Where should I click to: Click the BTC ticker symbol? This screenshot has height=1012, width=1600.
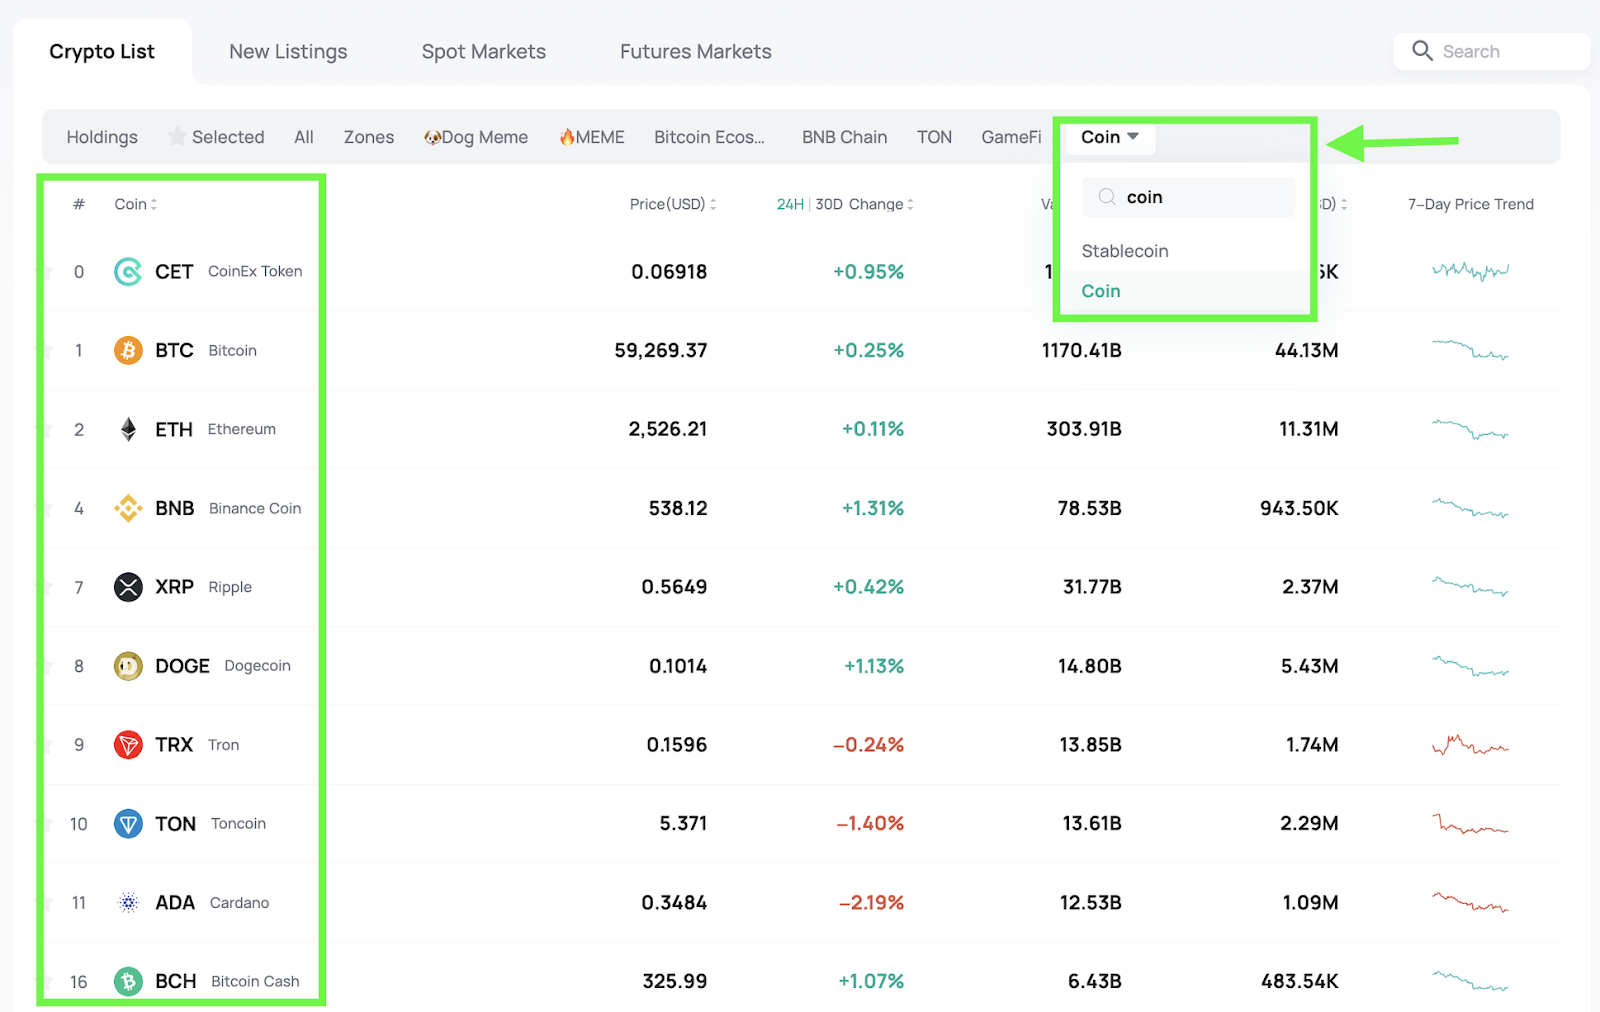click(x=174, y=351)
